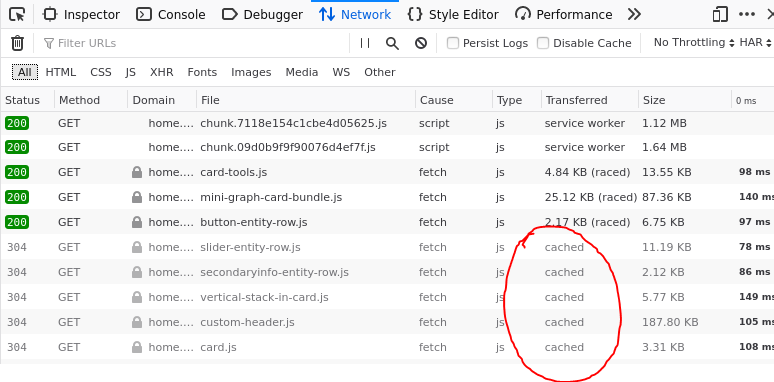Click 25.12 KB (raced) transferred cell
The image size is (774, 382).
point(591,197)
